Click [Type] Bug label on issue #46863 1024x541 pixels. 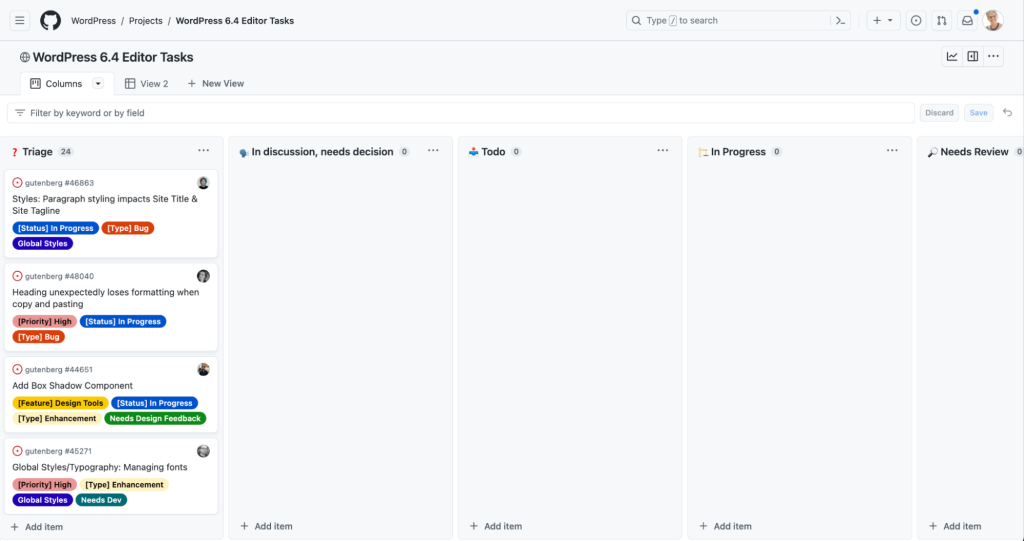pyautogui.click(x=128, y=228)
